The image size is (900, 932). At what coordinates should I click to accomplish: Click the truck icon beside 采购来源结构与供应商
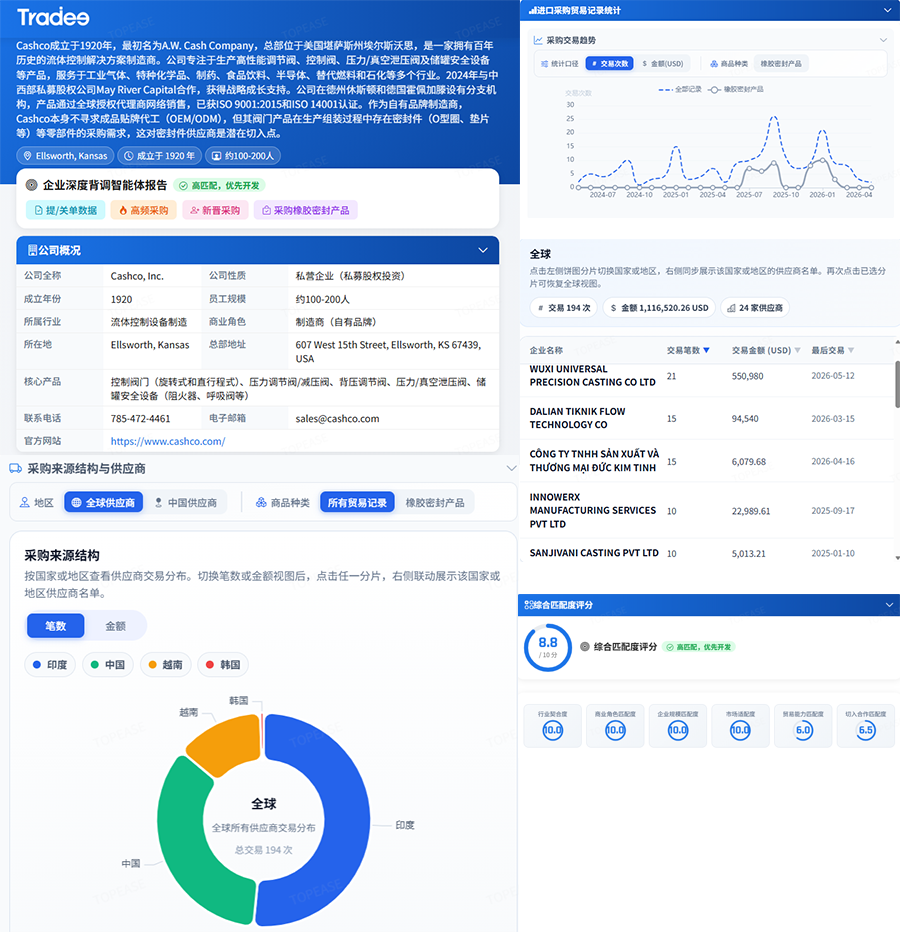click(15, 468)
